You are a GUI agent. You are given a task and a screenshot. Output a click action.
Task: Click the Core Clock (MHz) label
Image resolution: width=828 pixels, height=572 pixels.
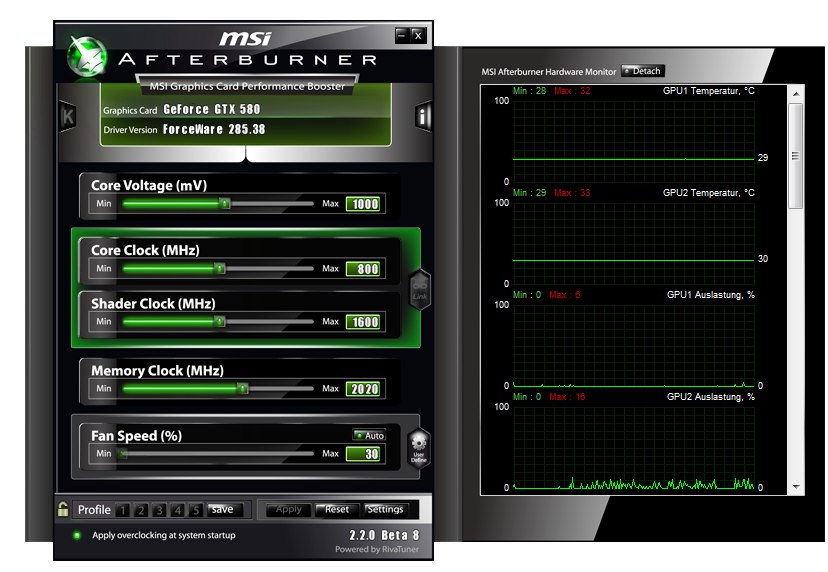[145, 250]
